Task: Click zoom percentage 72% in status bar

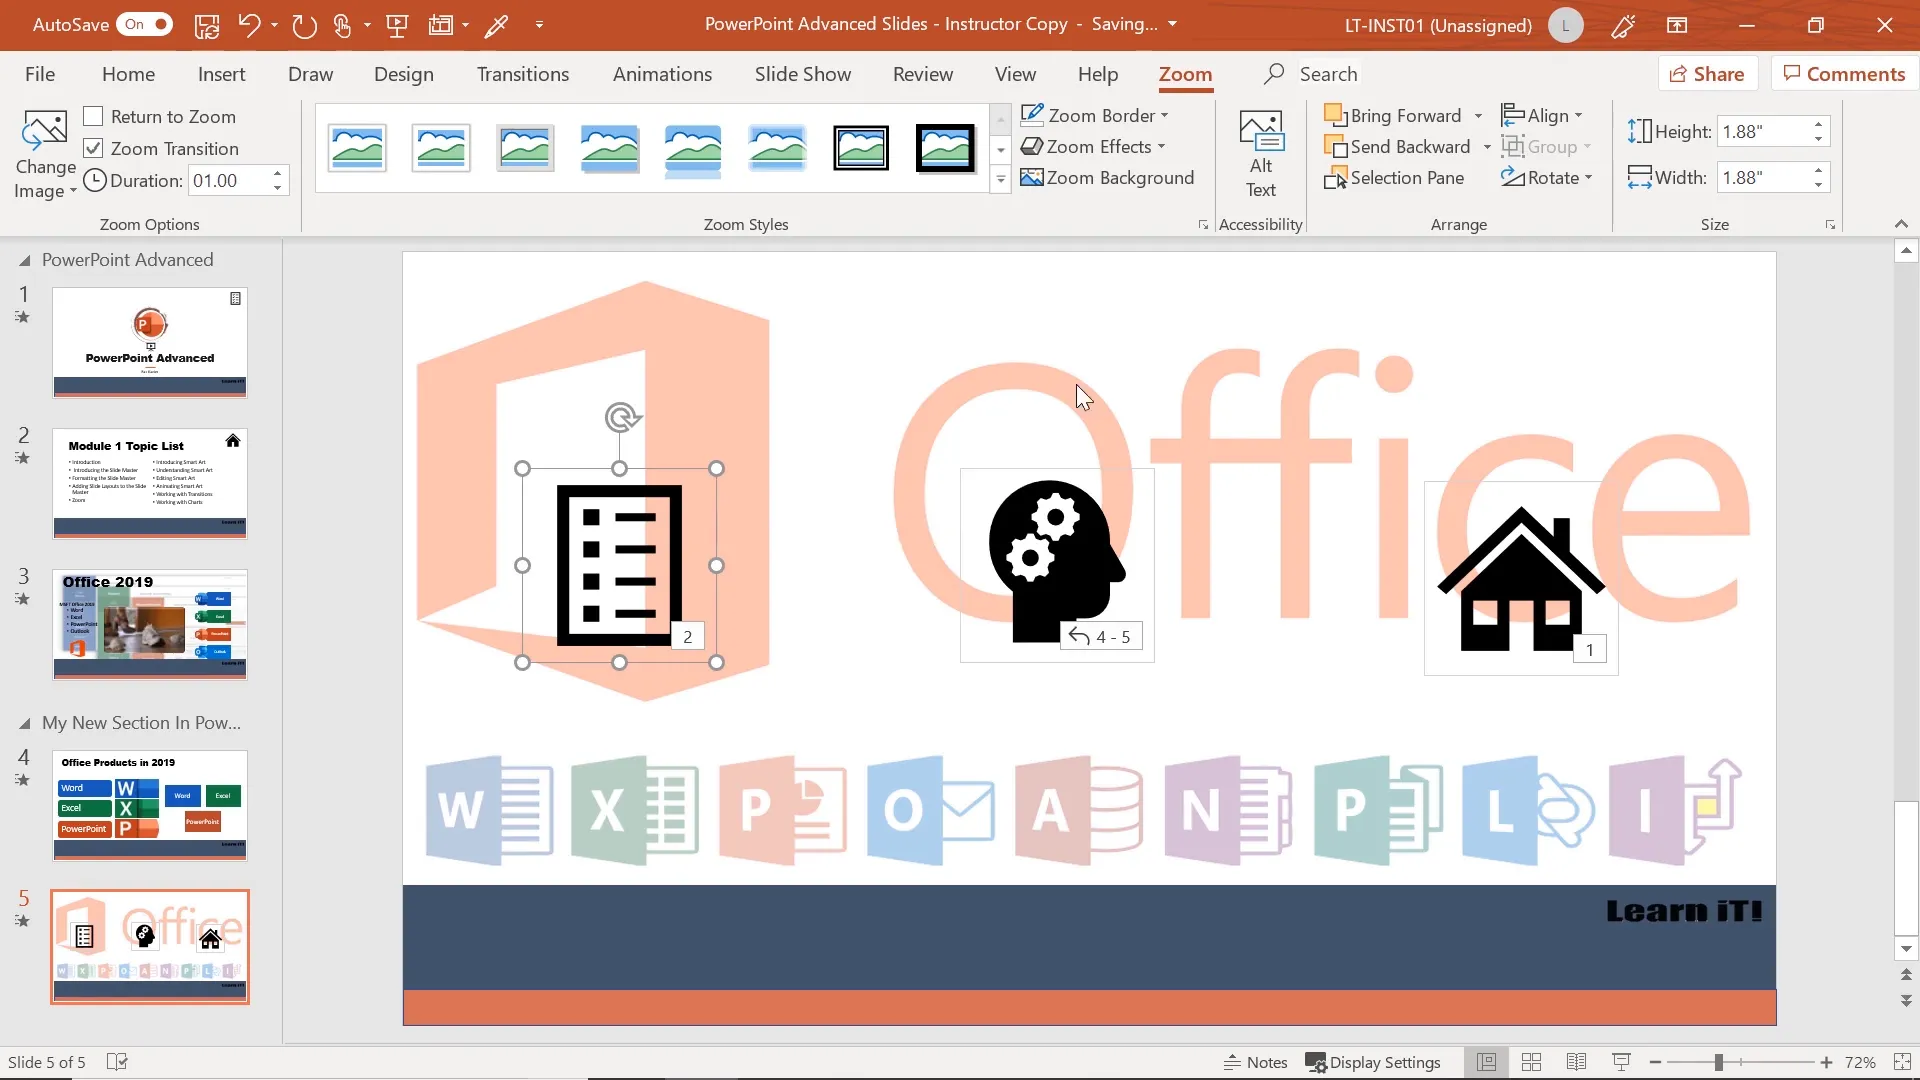Action: pos(1860,1062)
